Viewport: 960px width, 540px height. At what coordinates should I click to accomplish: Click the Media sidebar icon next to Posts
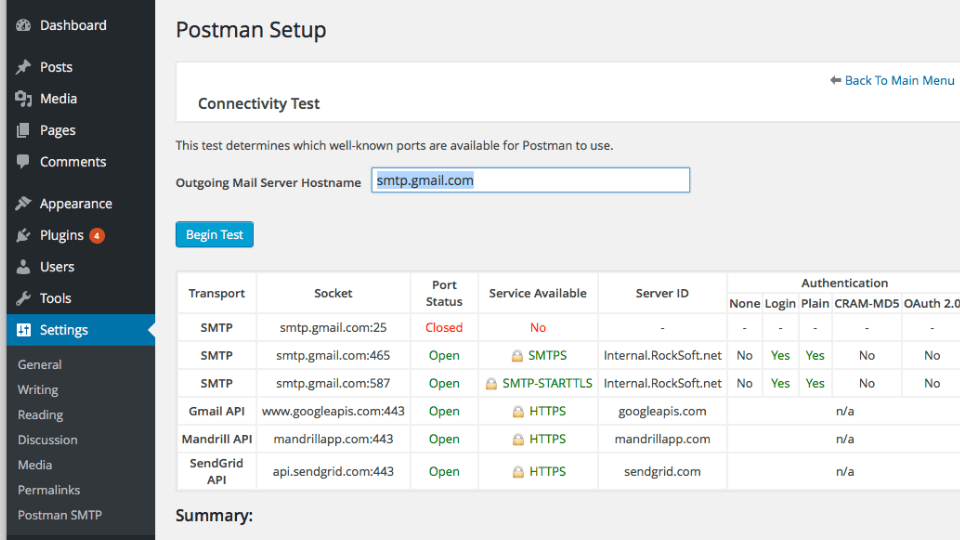[23, 99]
